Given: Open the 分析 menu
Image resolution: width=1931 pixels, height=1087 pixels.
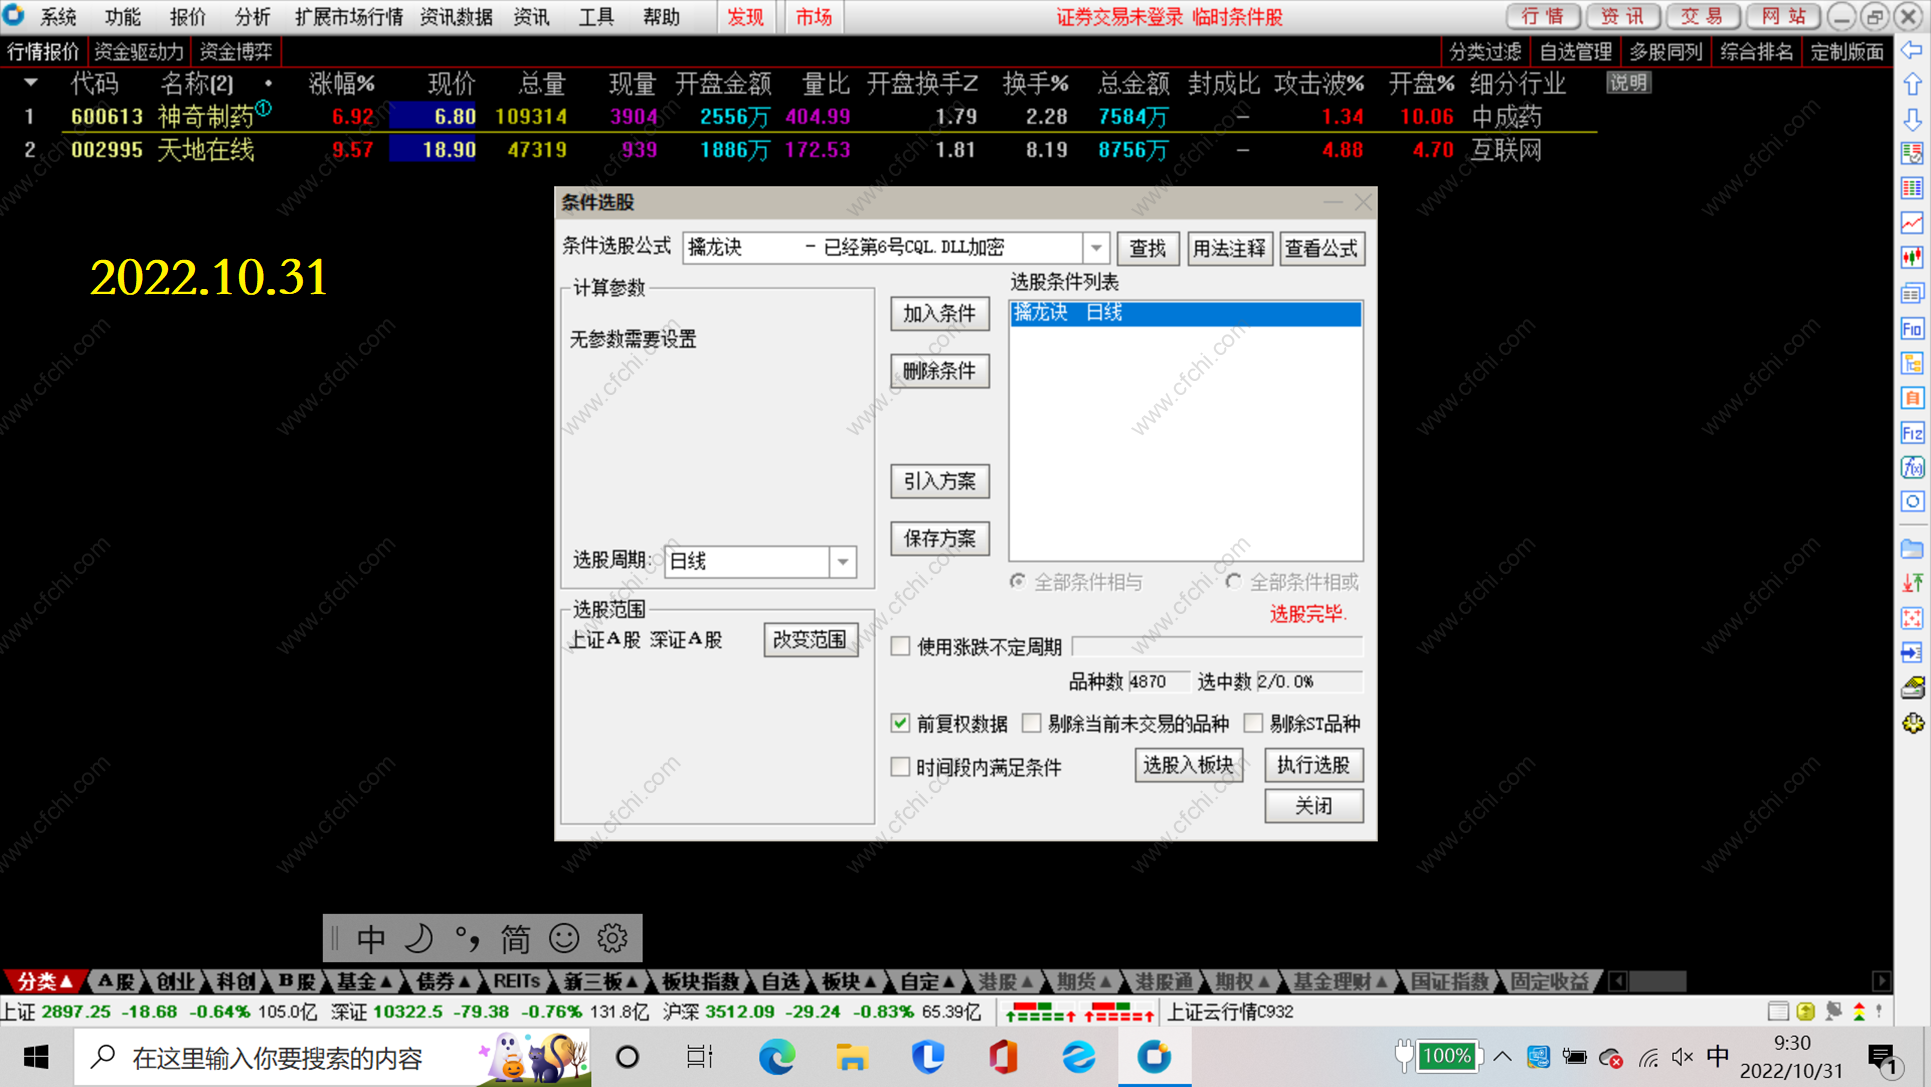Looking at the screenshot, I should tap(252, 17).
